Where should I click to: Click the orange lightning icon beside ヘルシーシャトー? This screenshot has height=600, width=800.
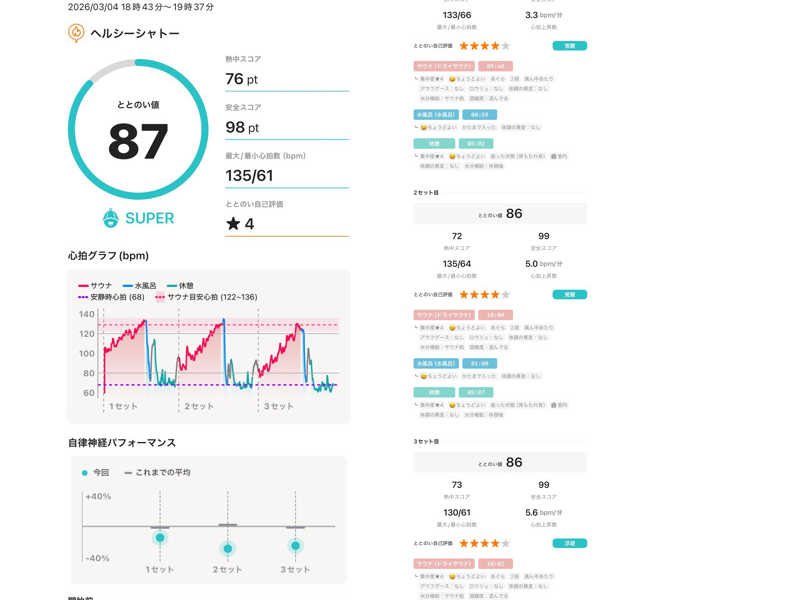[76, 33]
